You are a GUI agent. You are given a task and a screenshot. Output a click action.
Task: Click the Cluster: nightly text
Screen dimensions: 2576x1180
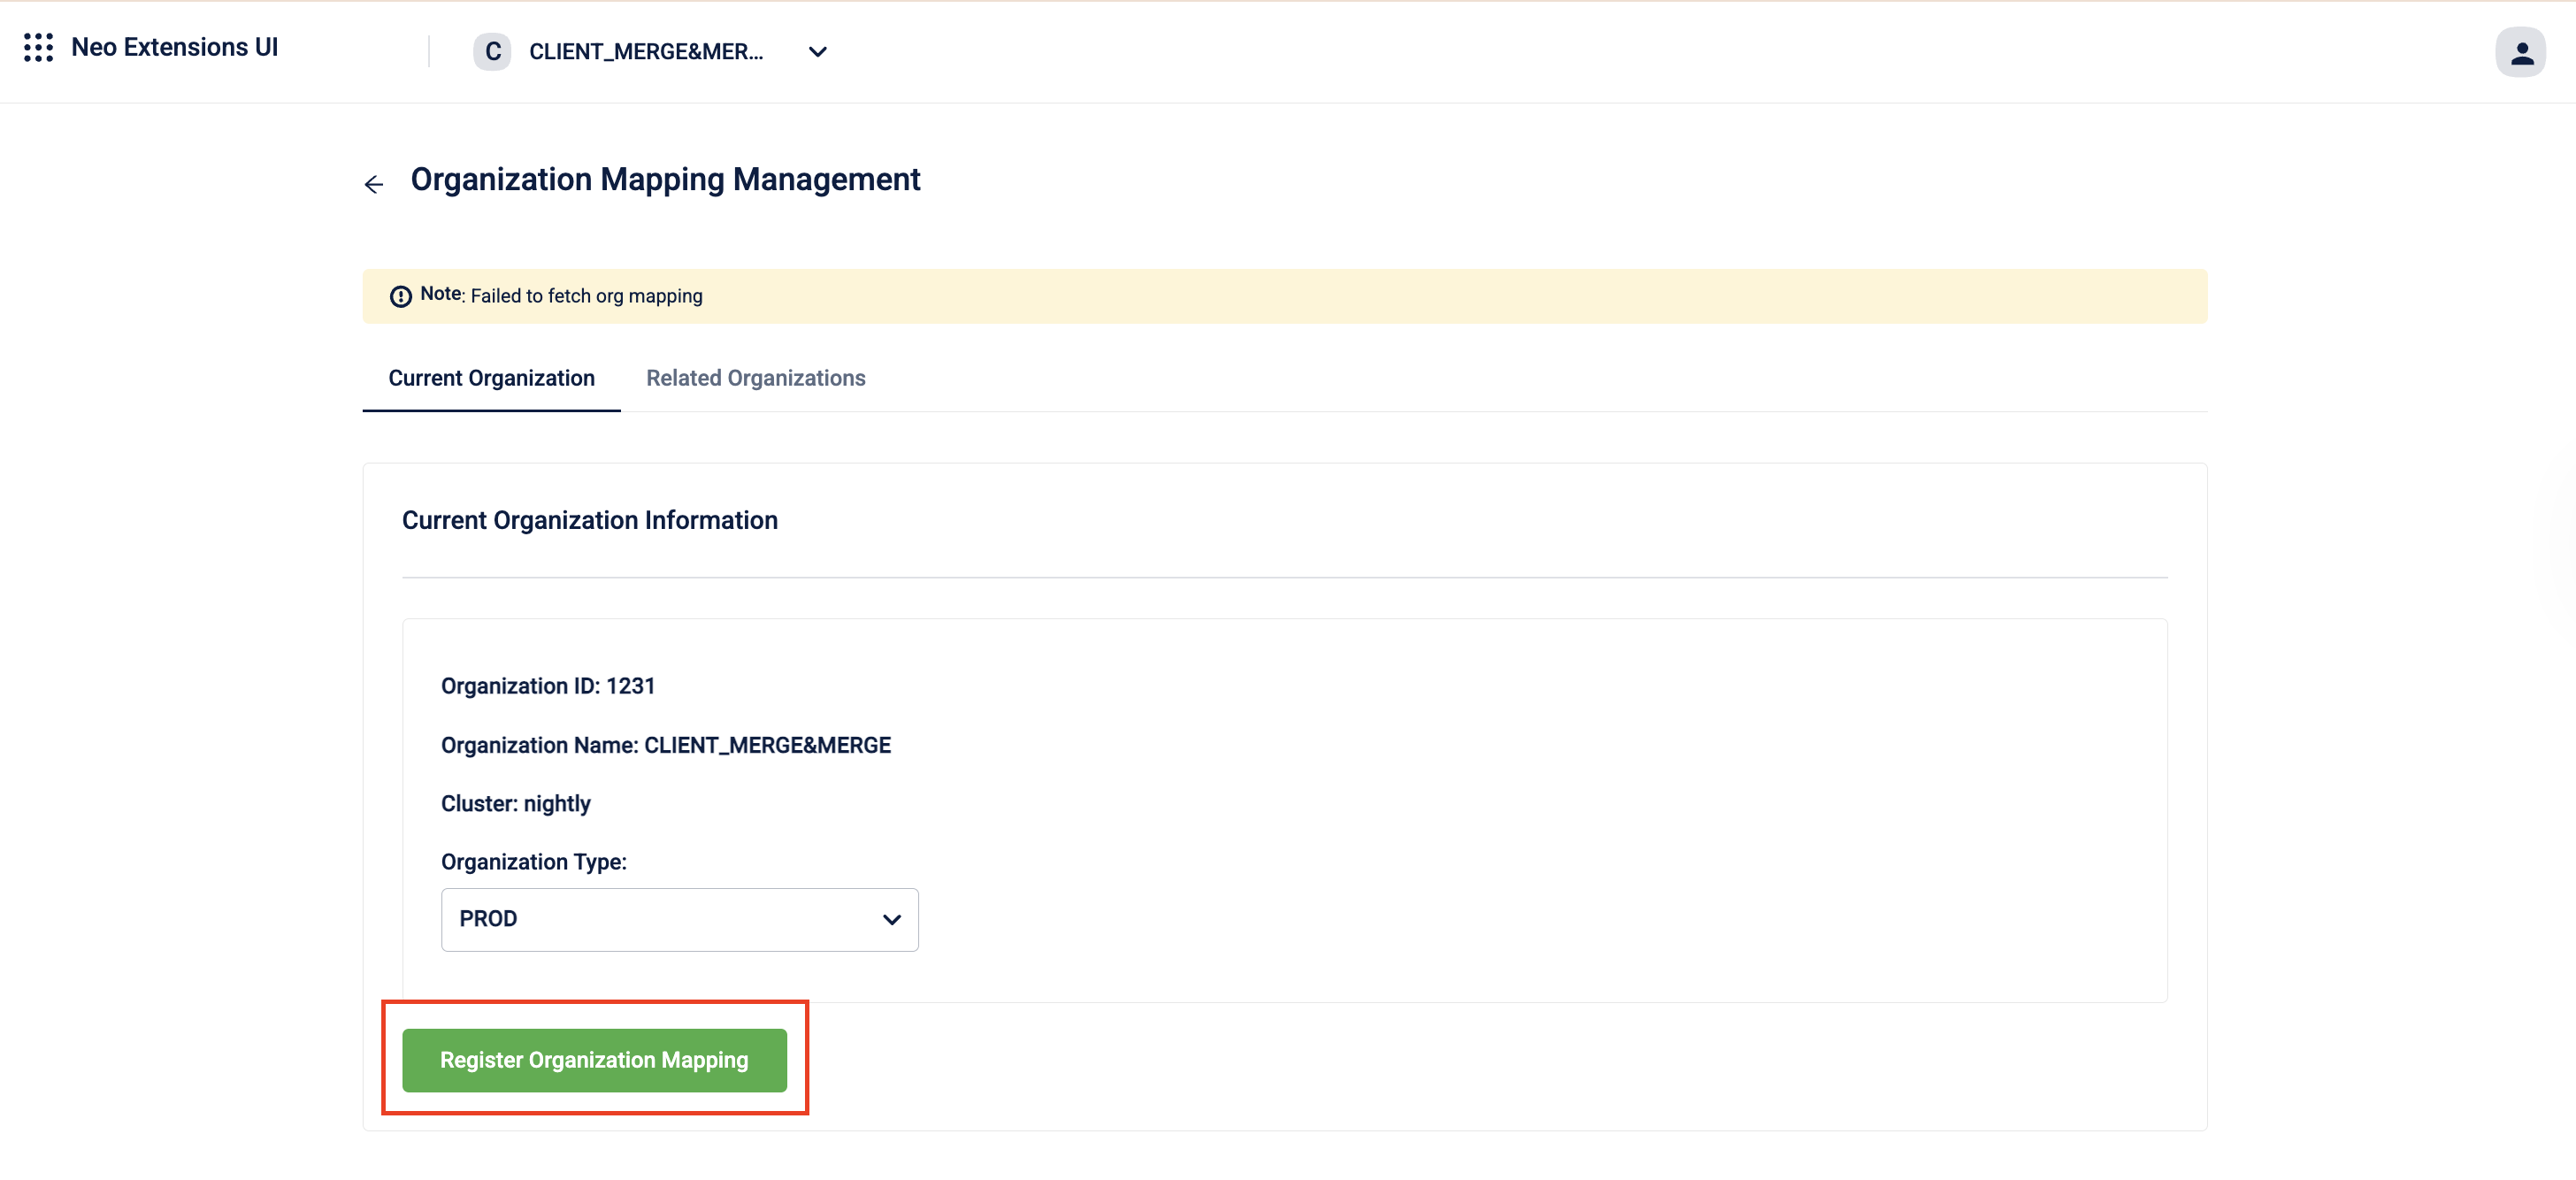(x=515, y=804)
